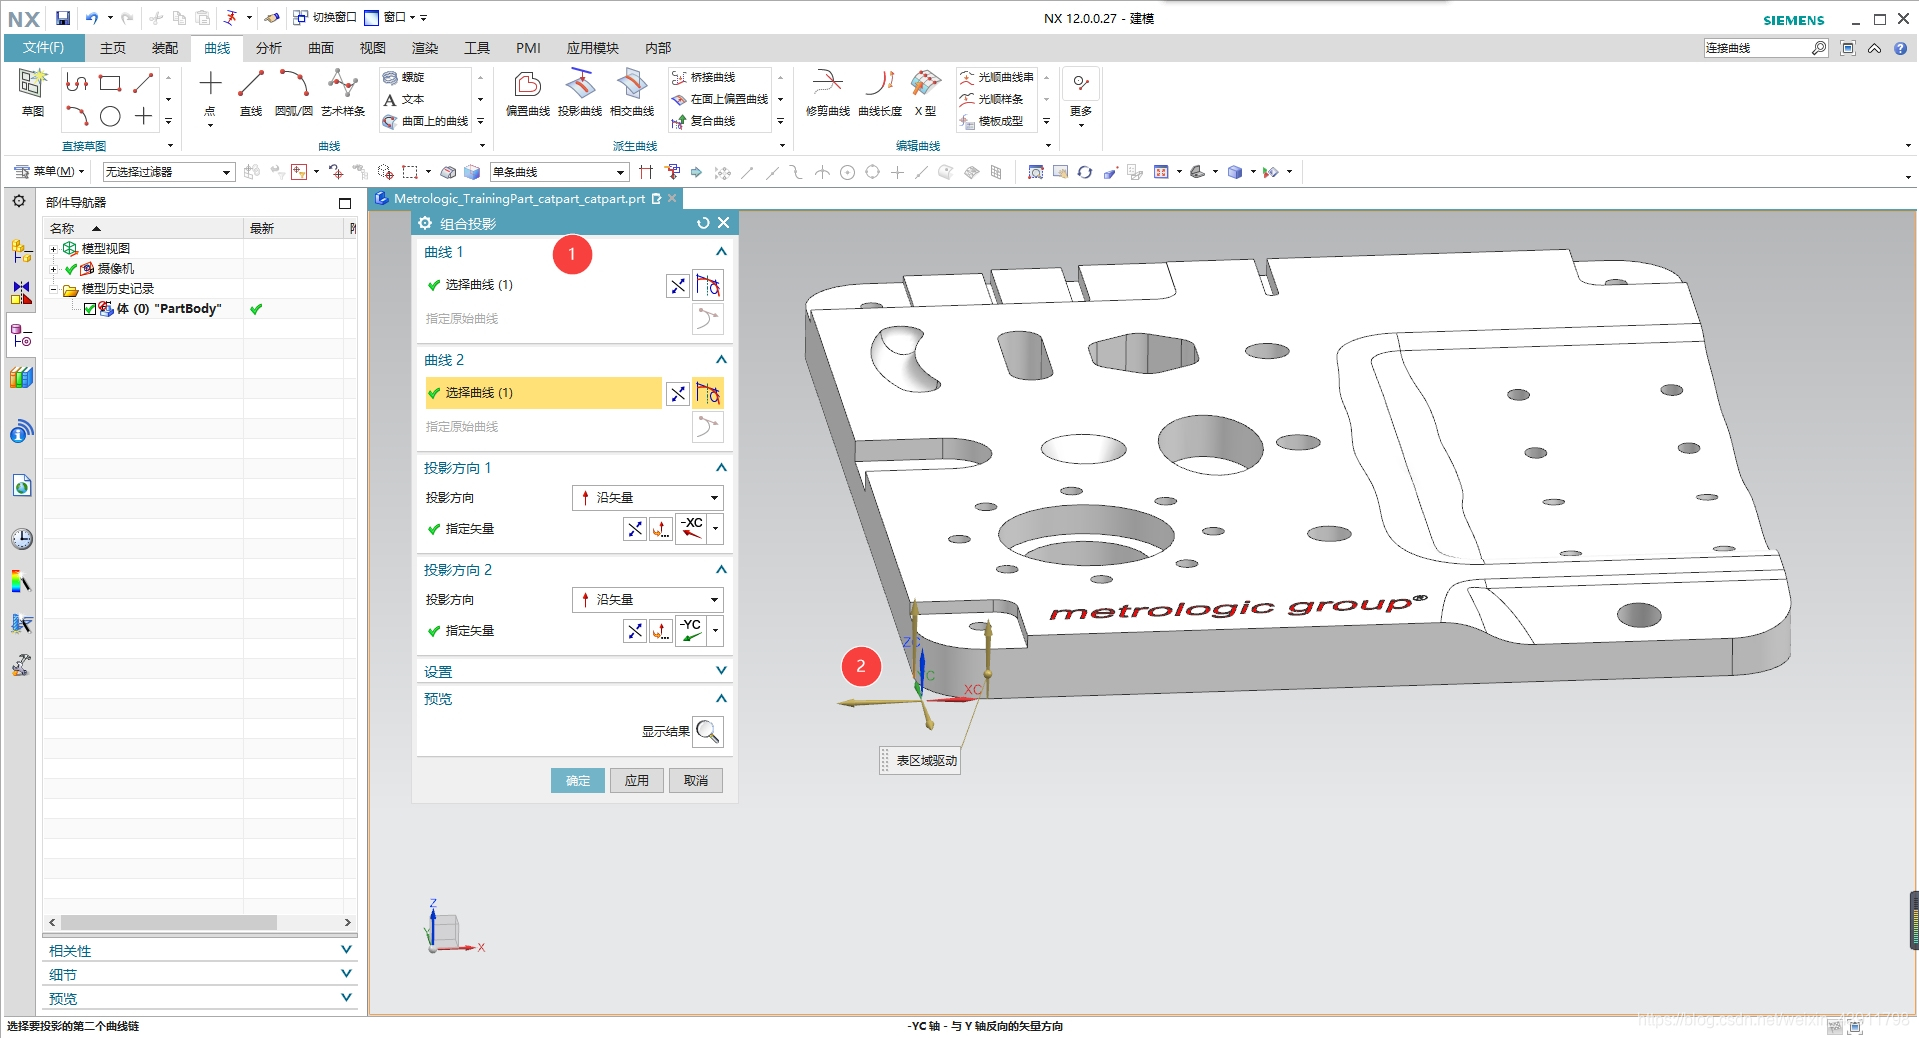This screenshot has width=1919, height=1038.
Task: Reset the 组合投影 dialog
Action: point(703,223)
